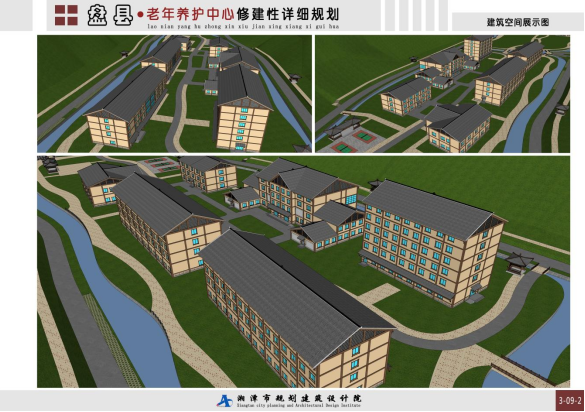Click the English institute name in the footer
Screen dimensions: 585x412
[x=298, y=405]
